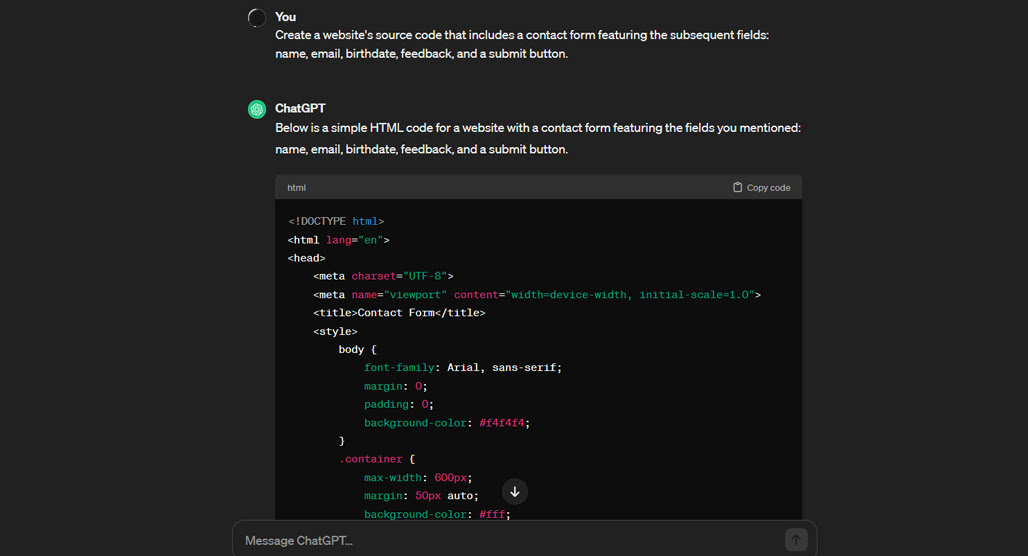Click the user profile avatar circle
The image size is (1028, 556).
(257, 18)
